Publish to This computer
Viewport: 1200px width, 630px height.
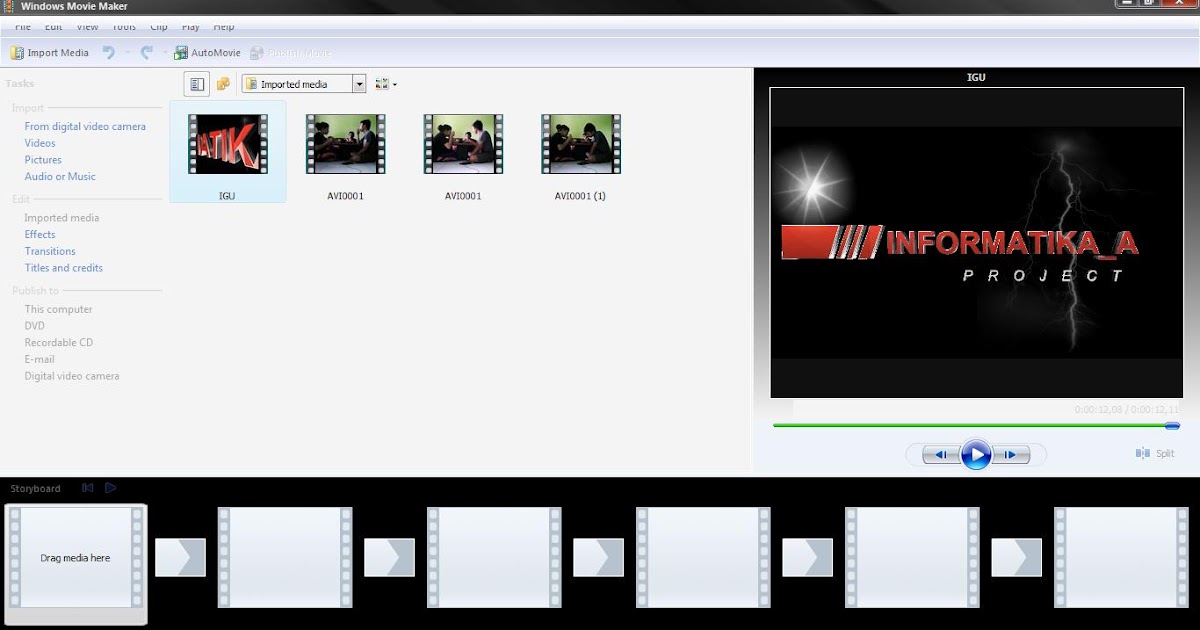tap(59, 309)
